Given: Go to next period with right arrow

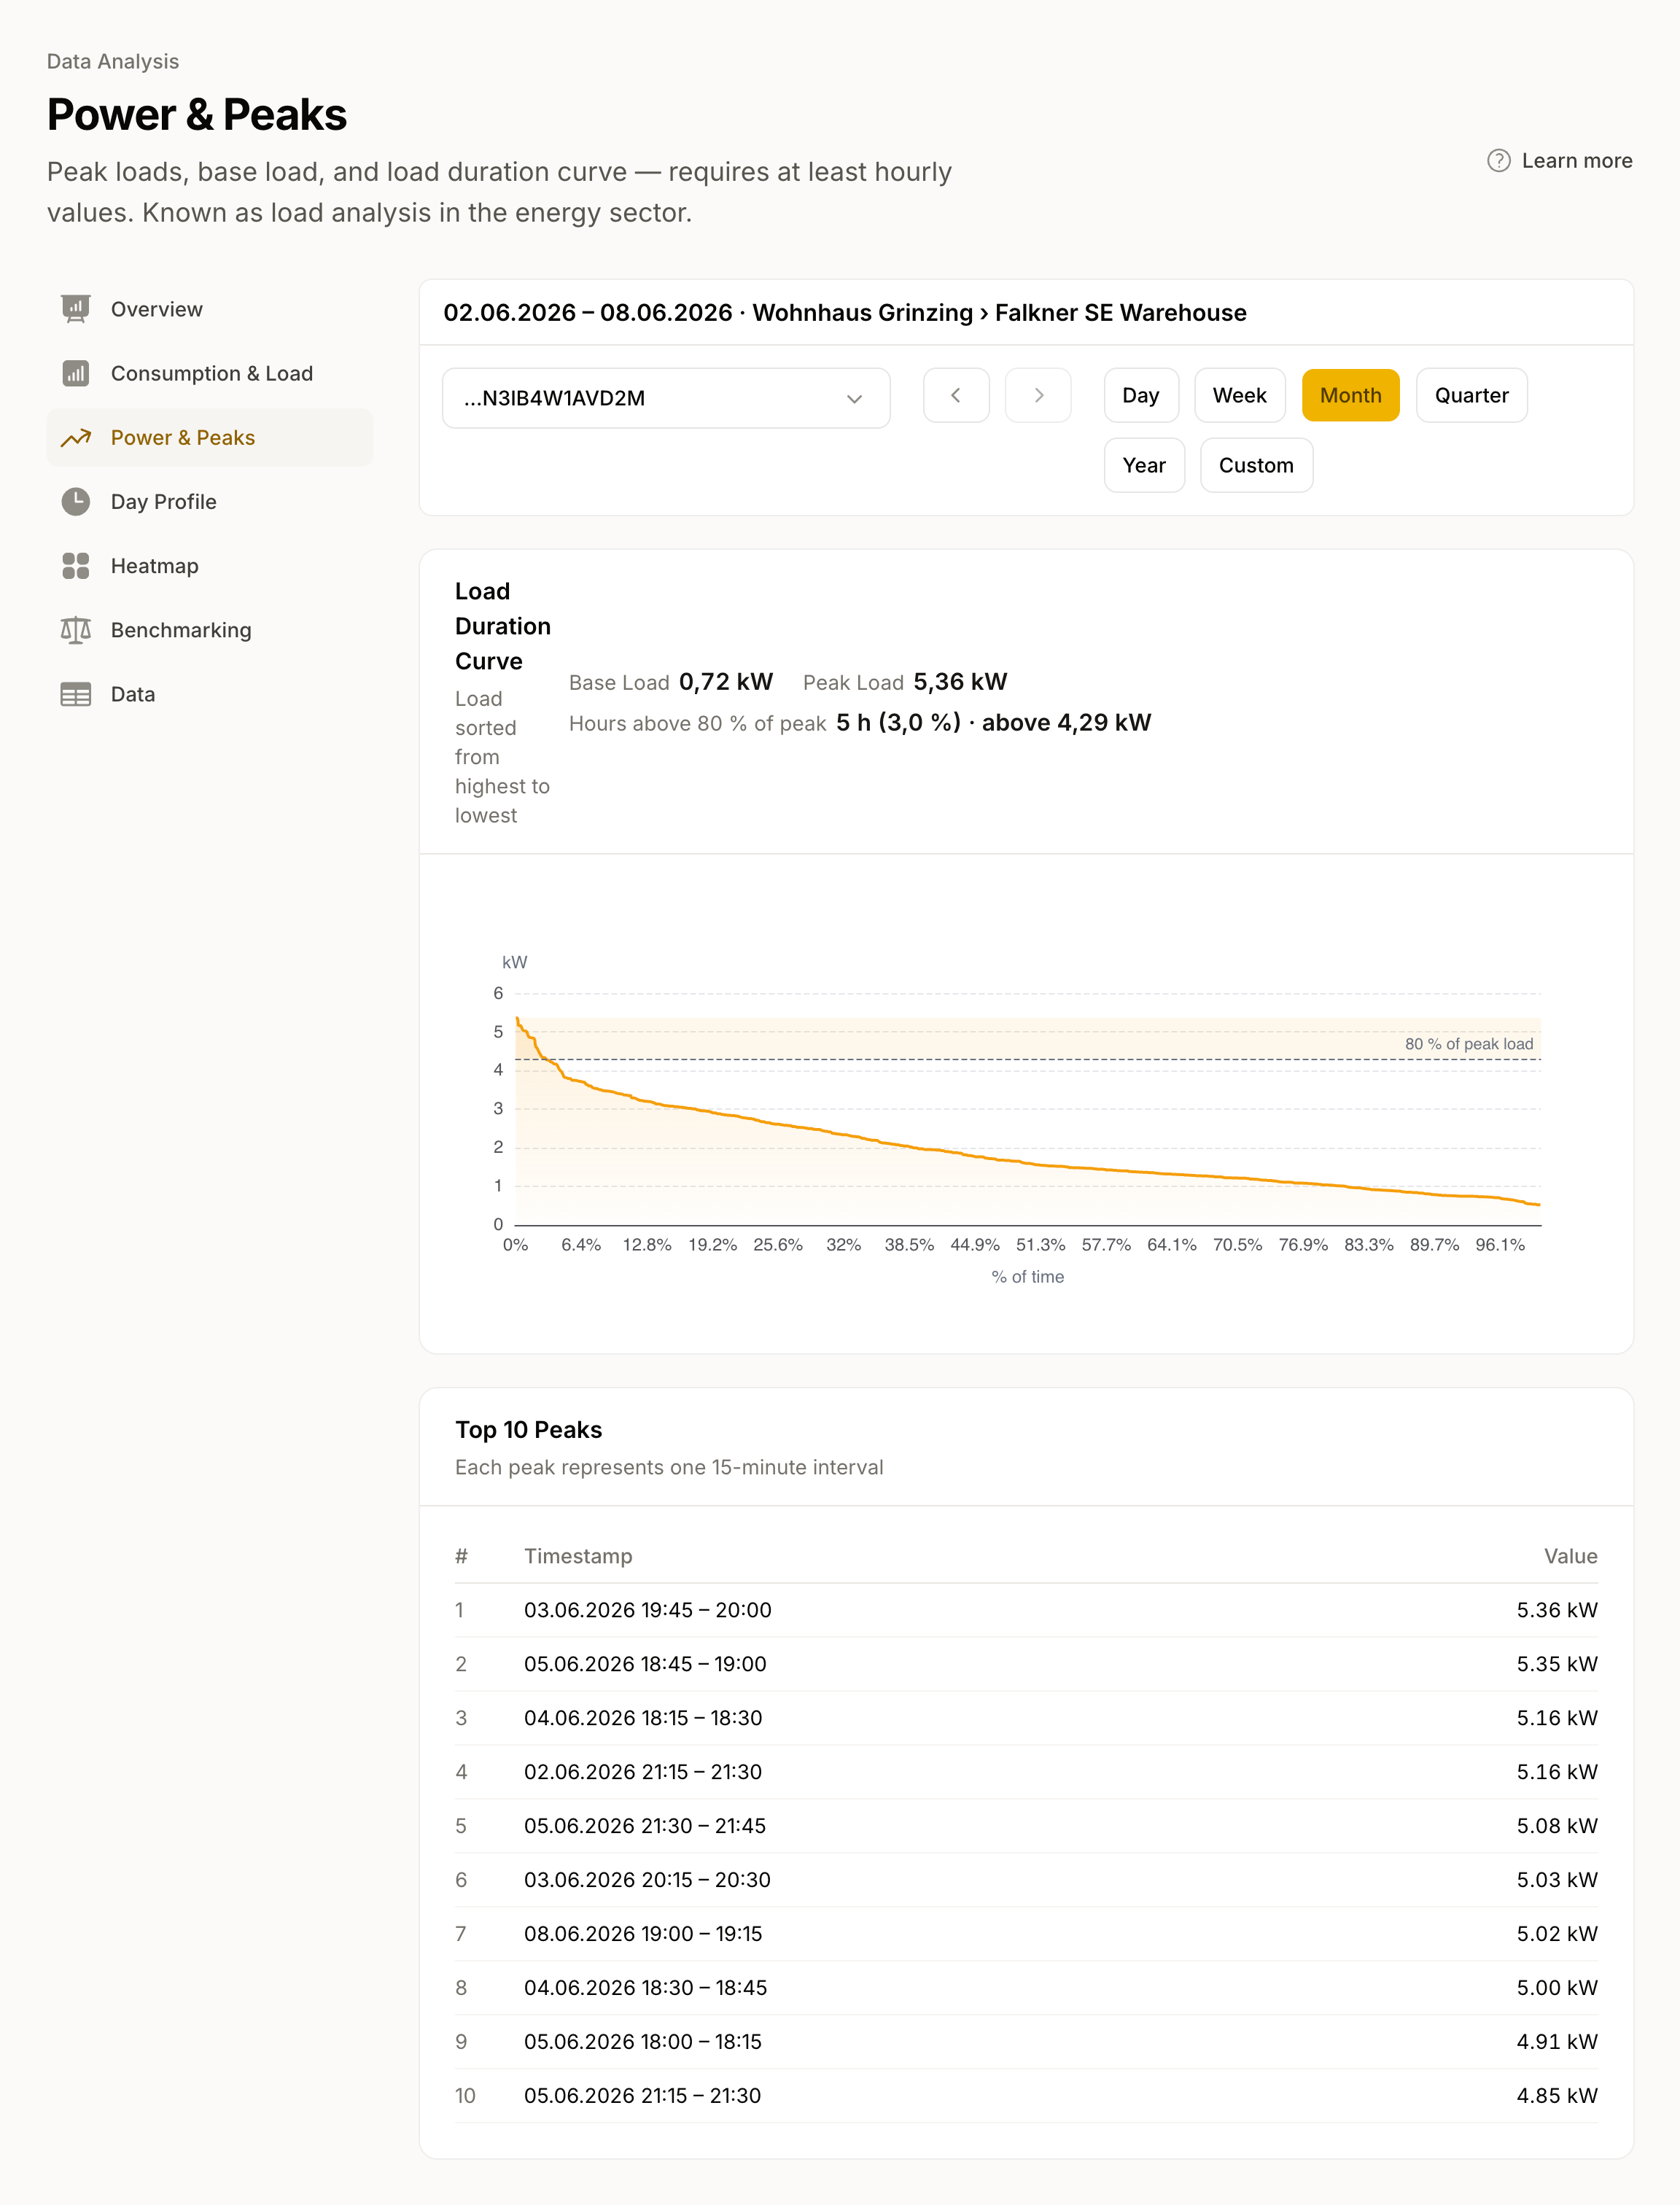Looking at the screenshot, I should click(x=1038, y=396).
